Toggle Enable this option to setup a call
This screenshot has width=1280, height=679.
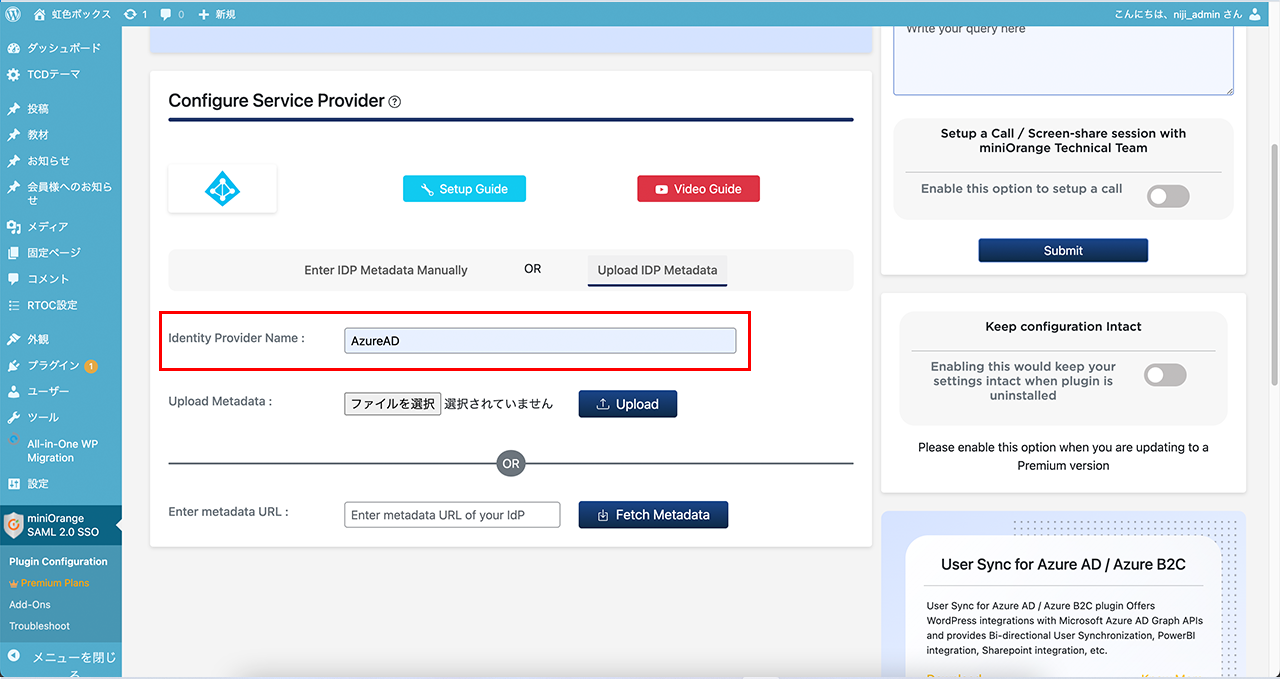click(x=1168, y=196)
